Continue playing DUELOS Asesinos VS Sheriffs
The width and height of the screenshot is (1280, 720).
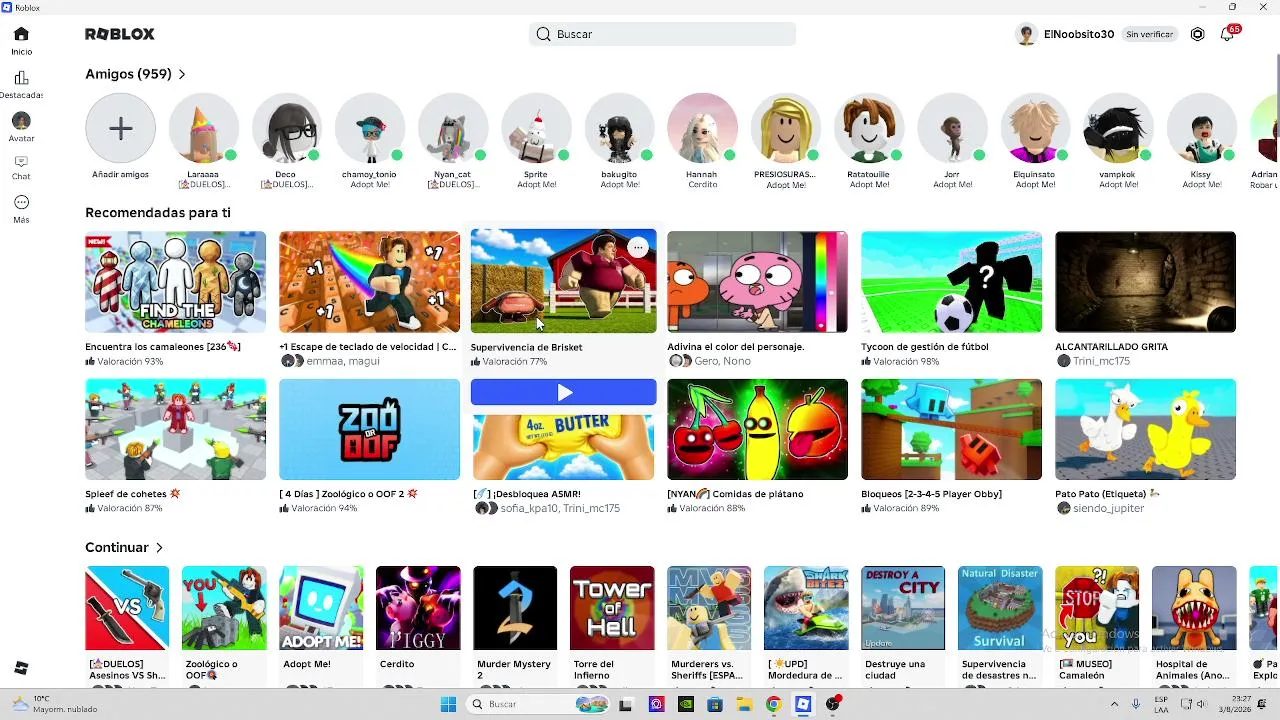pos(127,608)
